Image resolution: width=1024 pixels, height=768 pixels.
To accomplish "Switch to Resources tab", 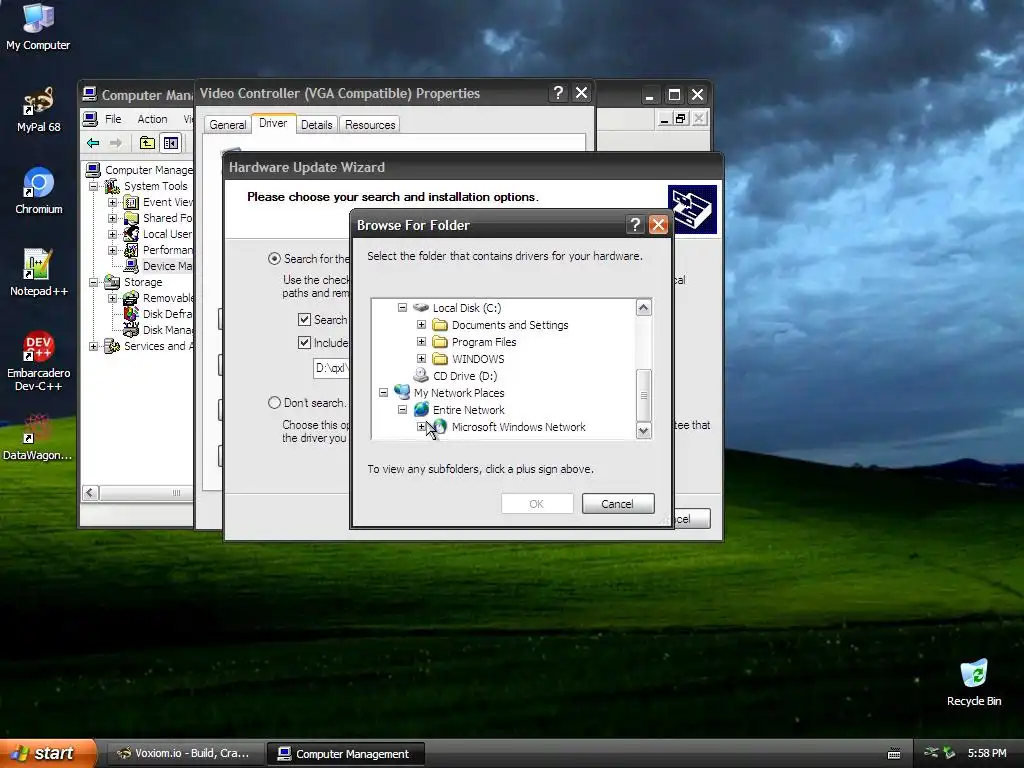I will tap(370, 124).
